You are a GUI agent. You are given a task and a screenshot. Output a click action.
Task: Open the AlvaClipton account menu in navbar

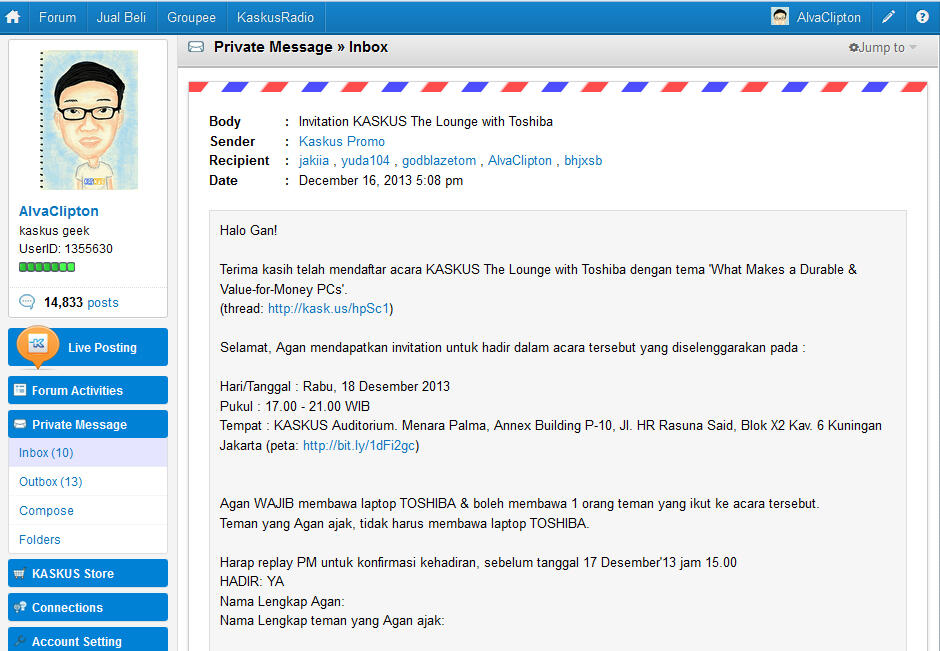point(828,17)
